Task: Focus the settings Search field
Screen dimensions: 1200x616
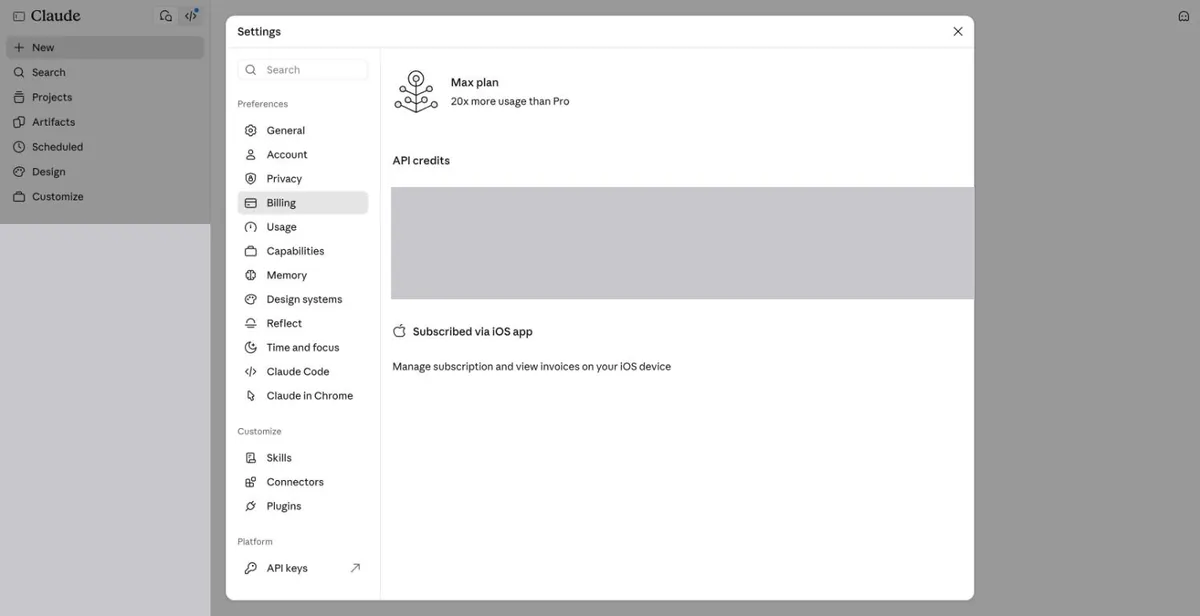Action: 303,70
